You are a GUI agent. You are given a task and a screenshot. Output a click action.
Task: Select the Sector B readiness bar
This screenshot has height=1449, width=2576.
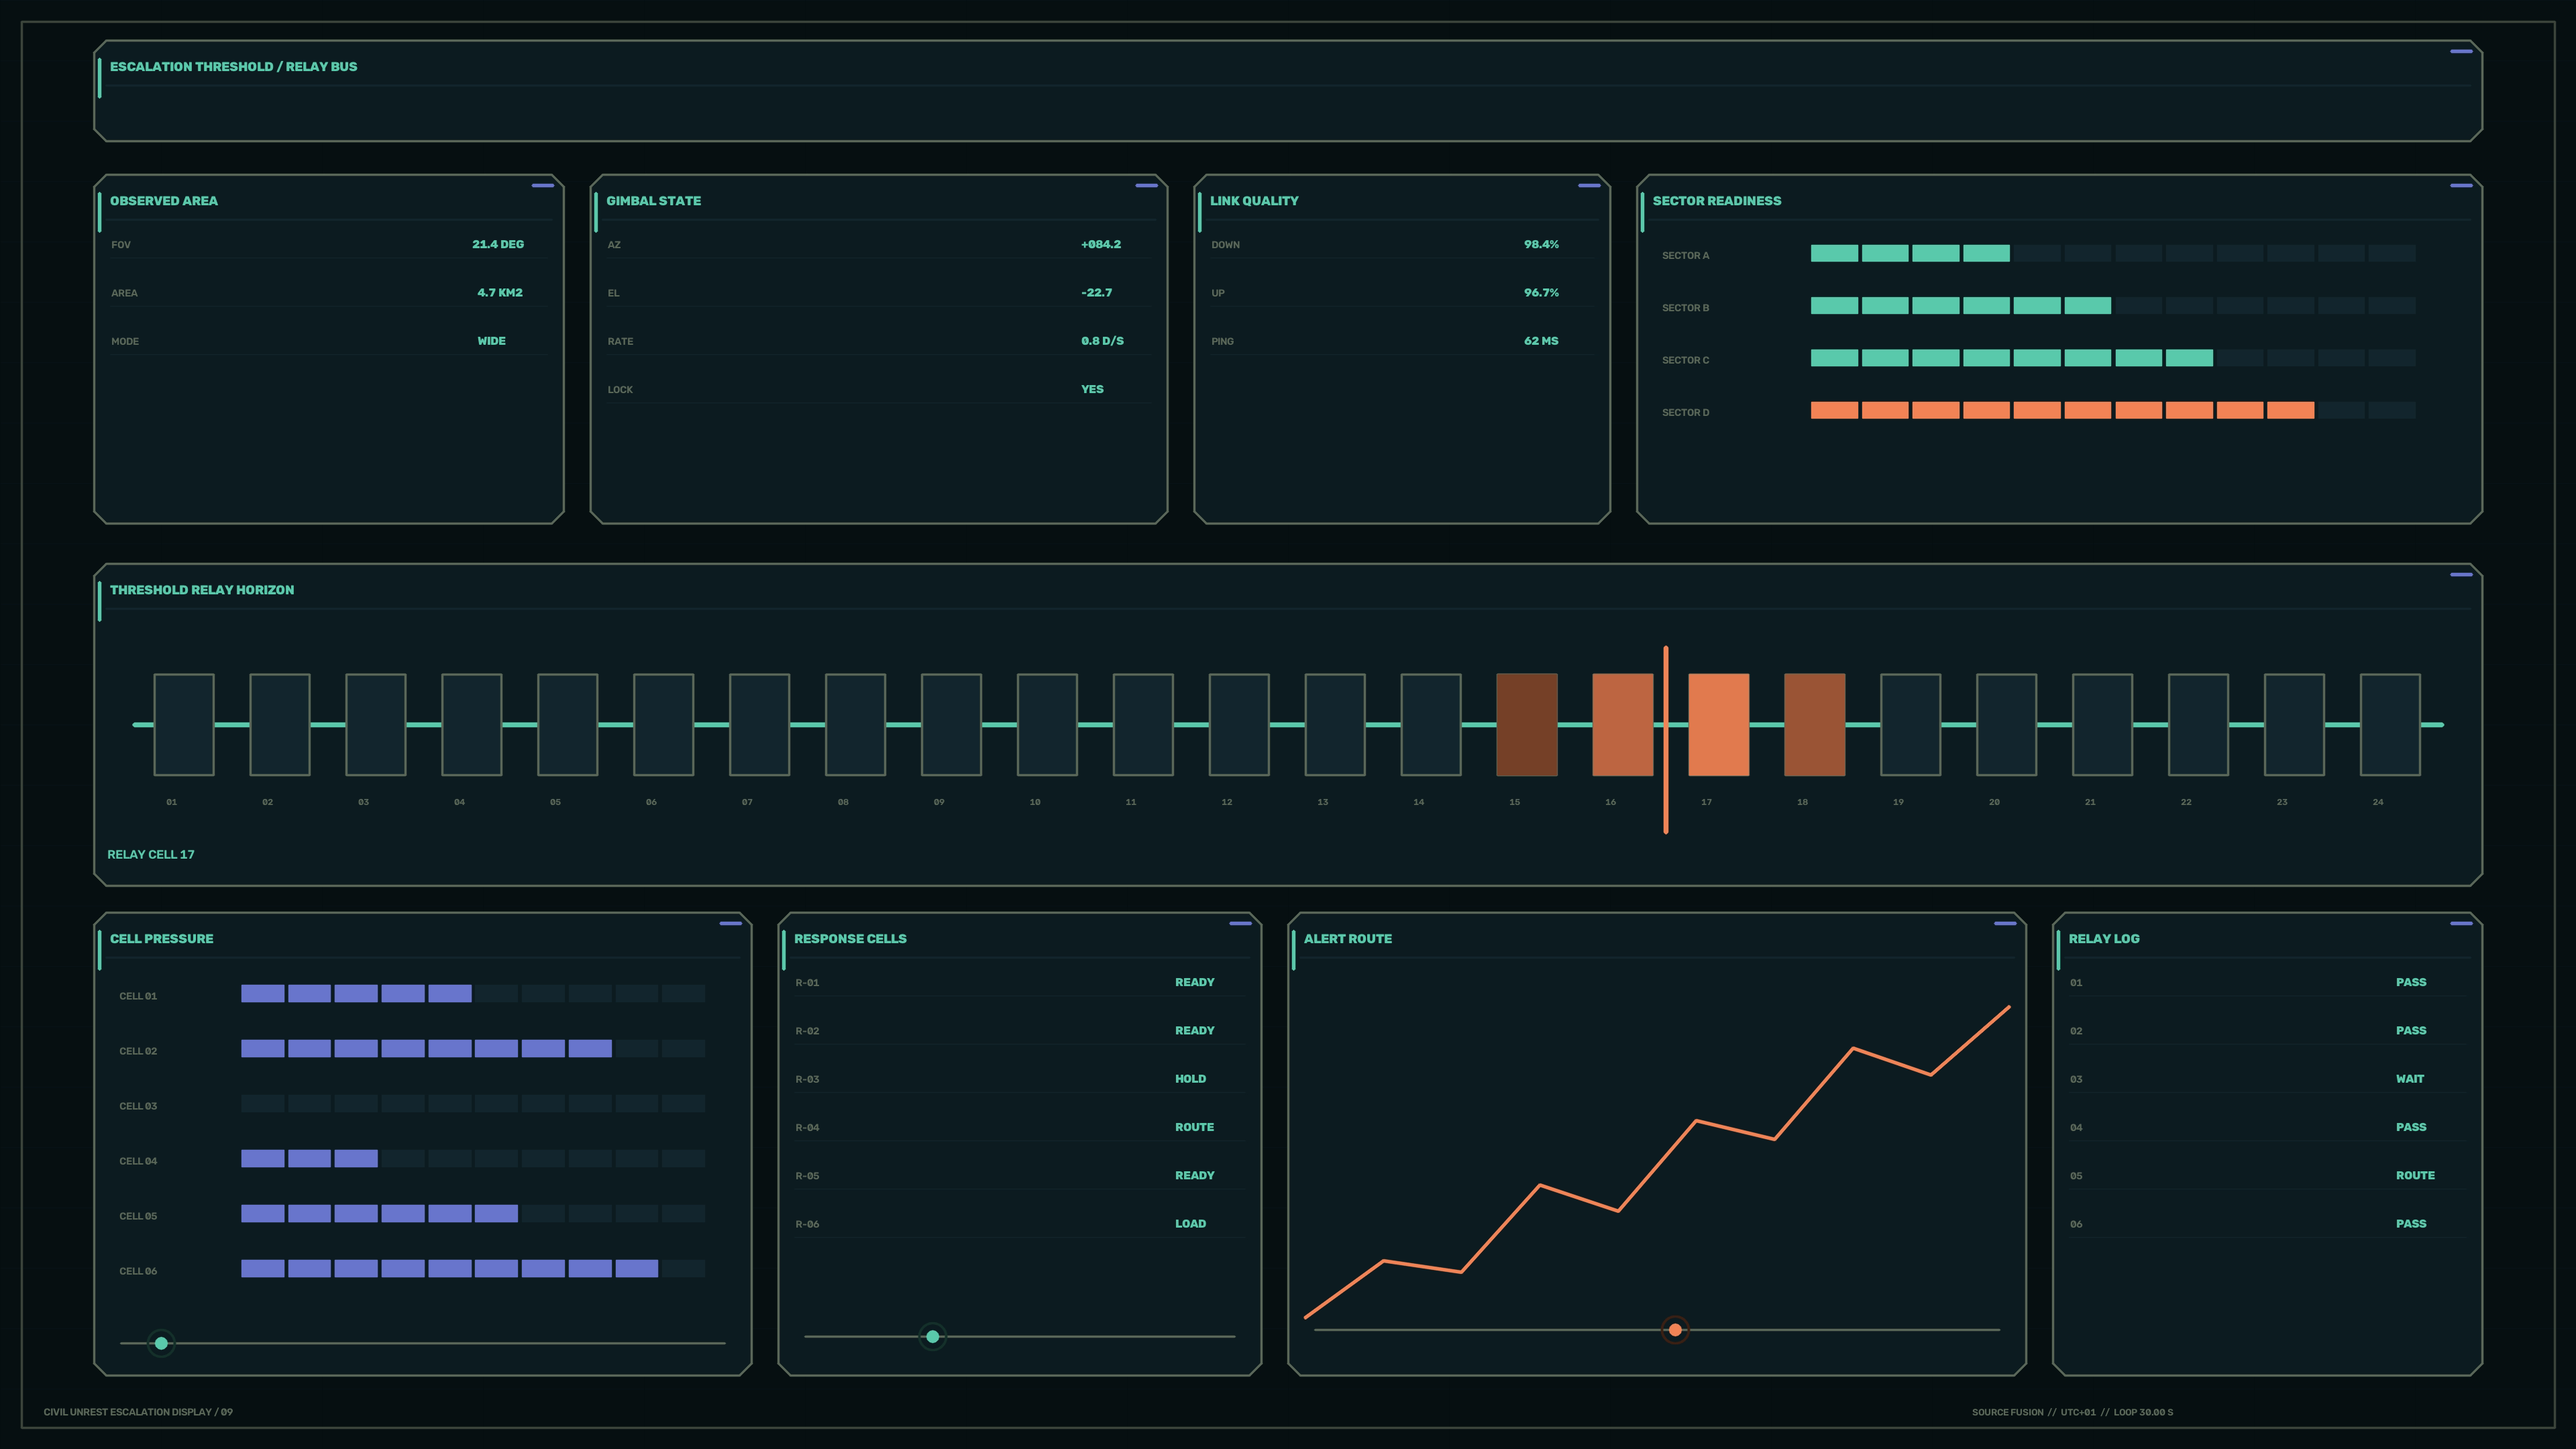pos(2113,305)
